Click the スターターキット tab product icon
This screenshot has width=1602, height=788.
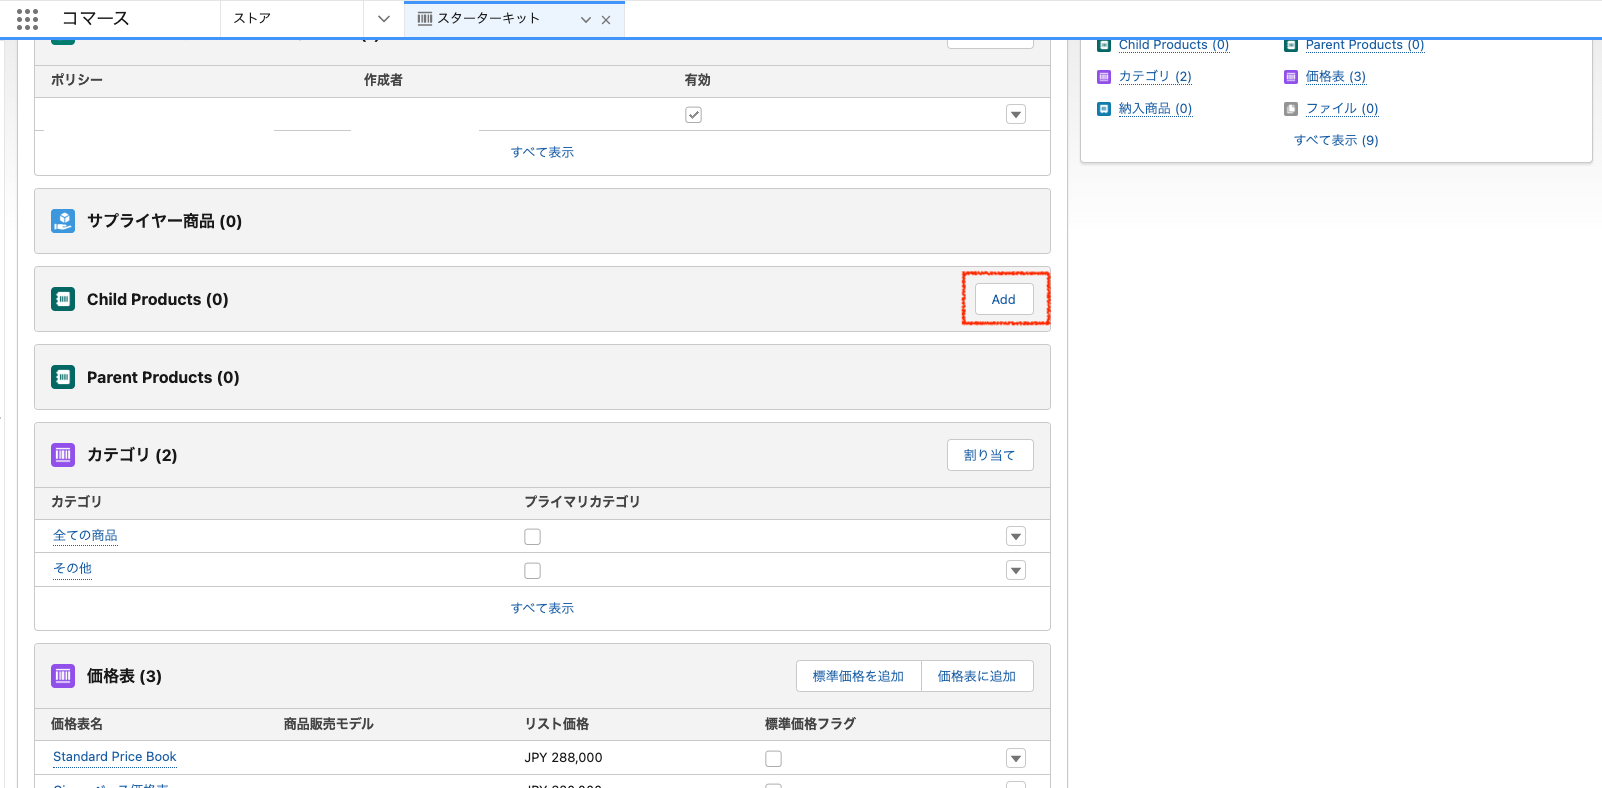[425, 19]
